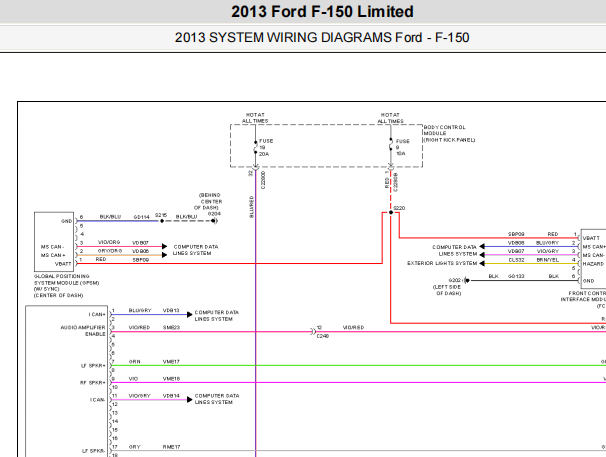
Task: Select the 'GLOBAL POSITIONING SYSTEM MODULE (GPSM)' caption
Action: coord(66,280)
